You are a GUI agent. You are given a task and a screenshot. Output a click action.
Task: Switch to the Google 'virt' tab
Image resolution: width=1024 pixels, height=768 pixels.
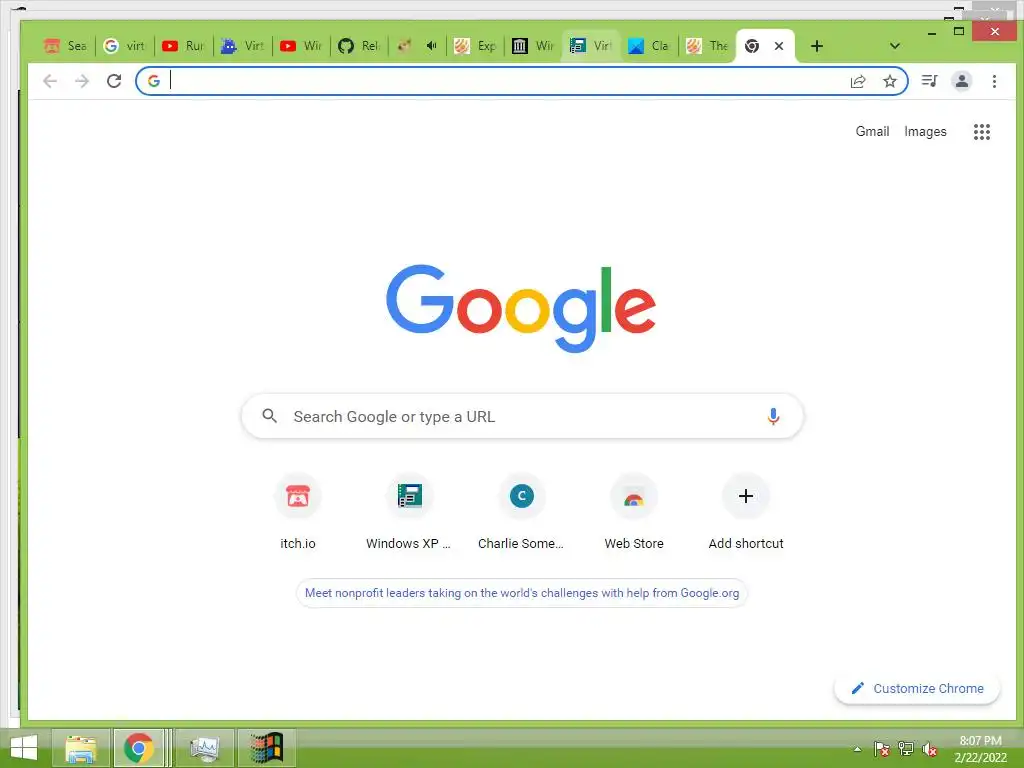tap(124, 46)
